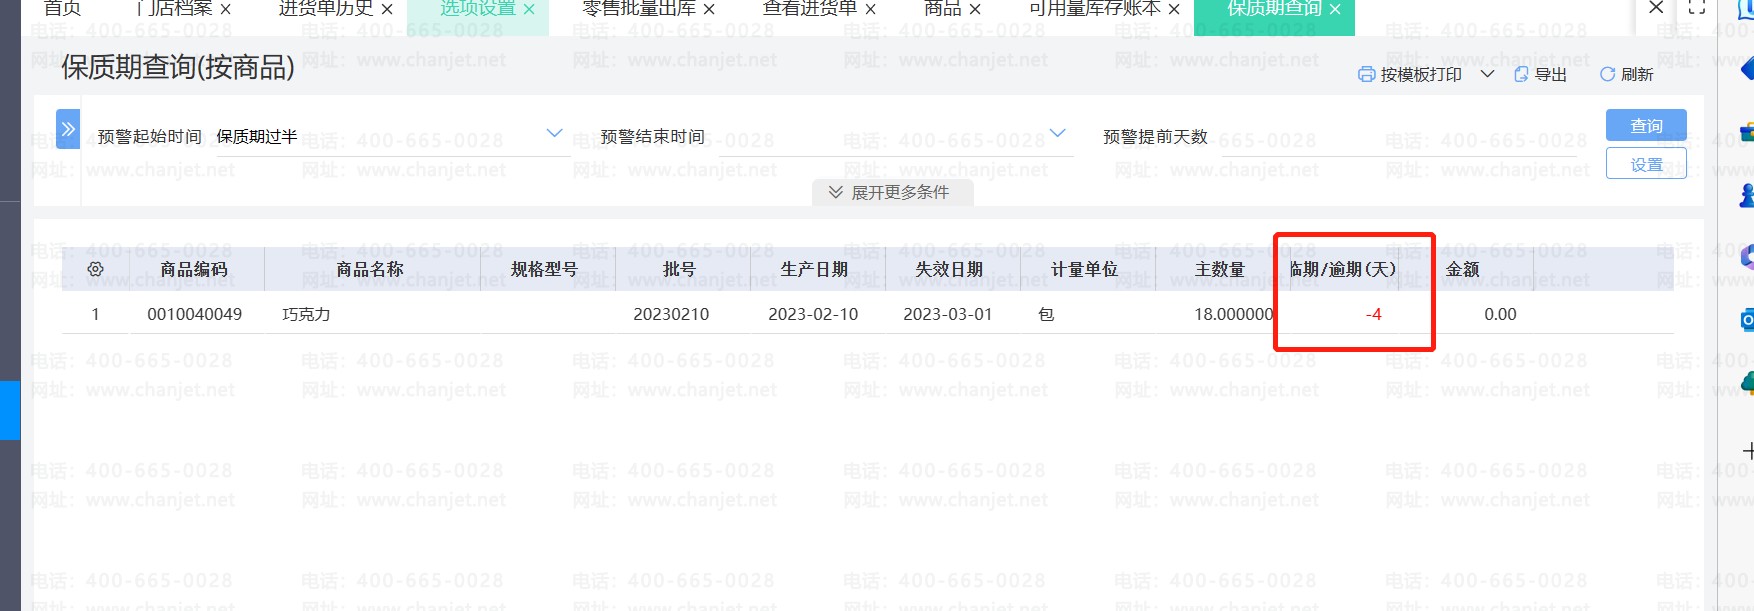The image size is (1754, 611).
Task: Click the 临期/逾期(天) column header
Action: (1342, 269)
